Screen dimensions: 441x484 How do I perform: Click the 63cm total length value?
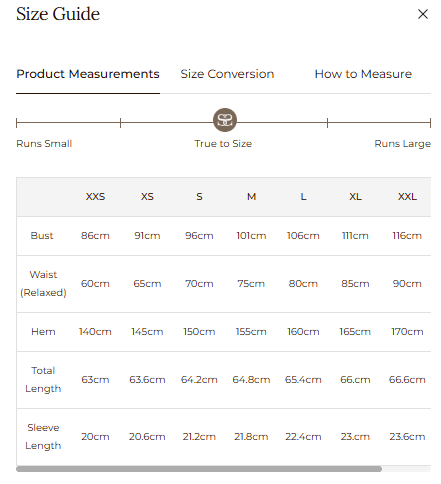(95, 380)
